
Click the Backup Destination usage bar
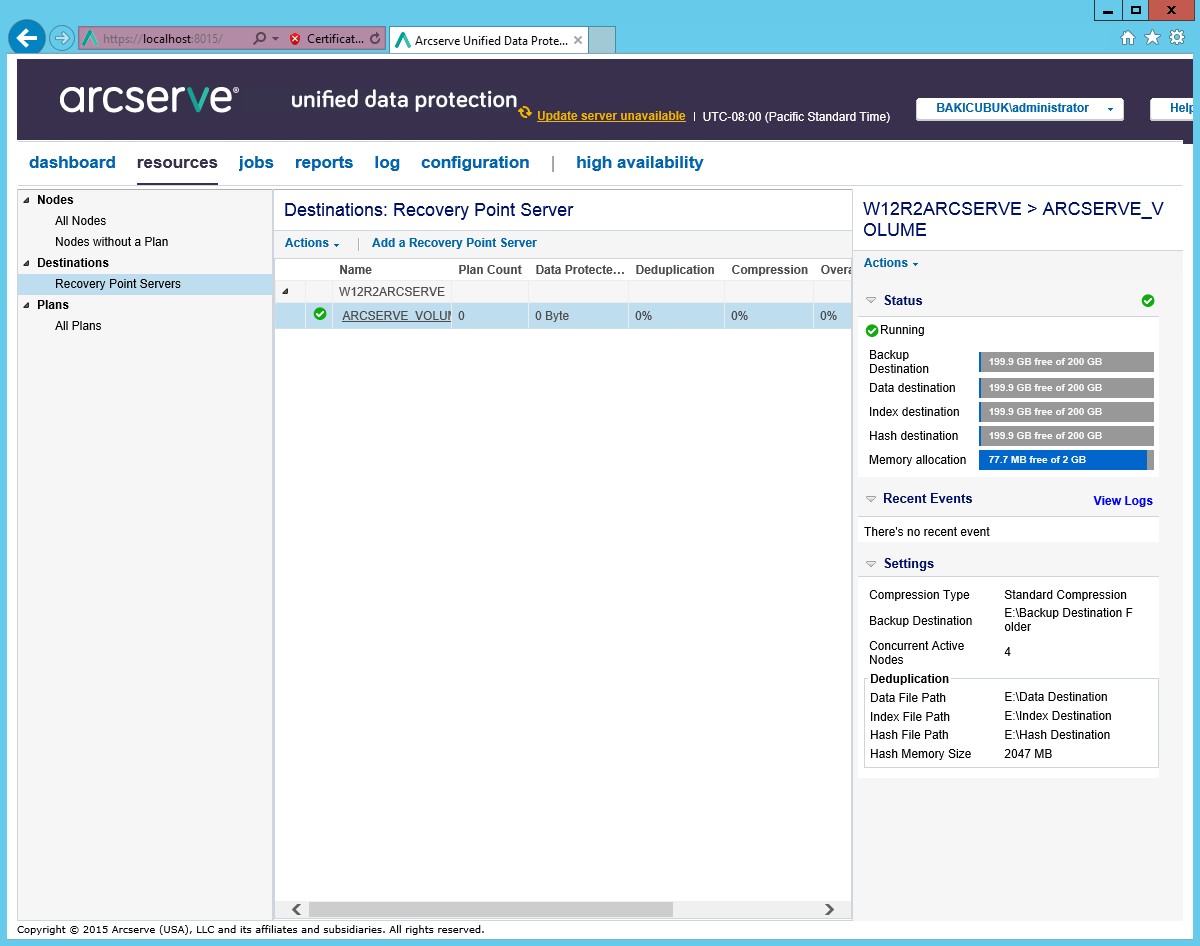tap(1066, 362)
